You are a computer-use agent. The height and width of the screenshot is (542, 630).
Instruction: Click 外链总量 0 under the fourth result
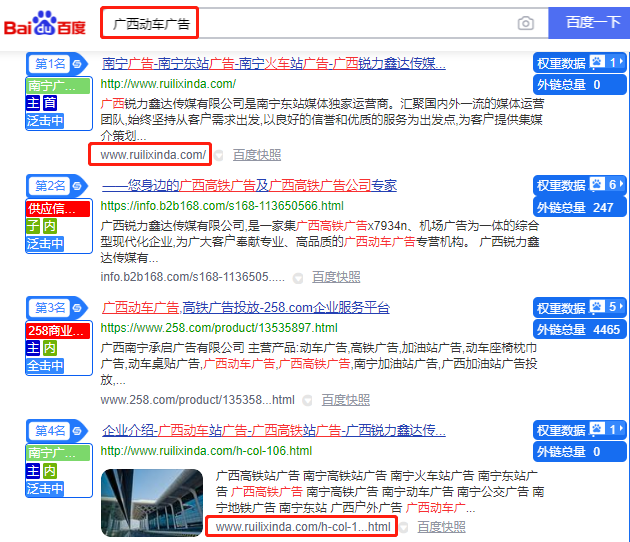tap(580, 452)
